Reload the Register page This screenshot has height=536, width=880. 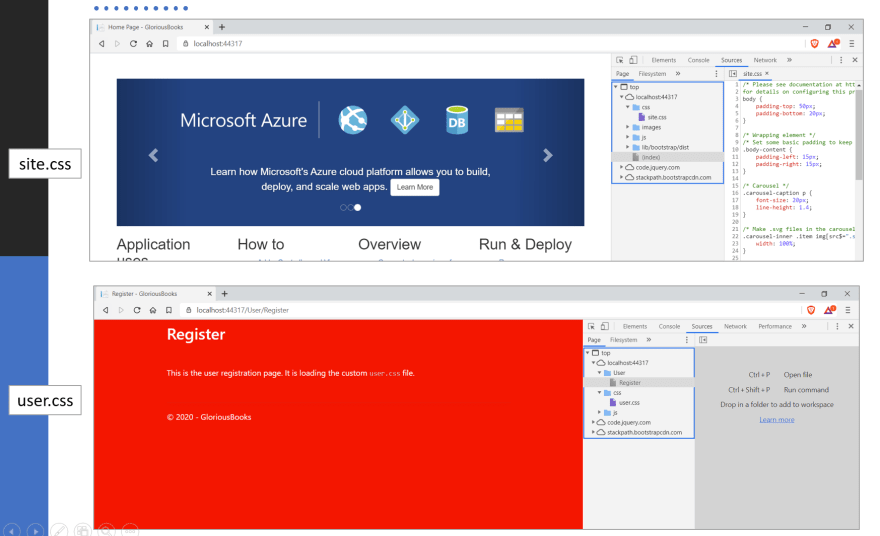[137, 310]
